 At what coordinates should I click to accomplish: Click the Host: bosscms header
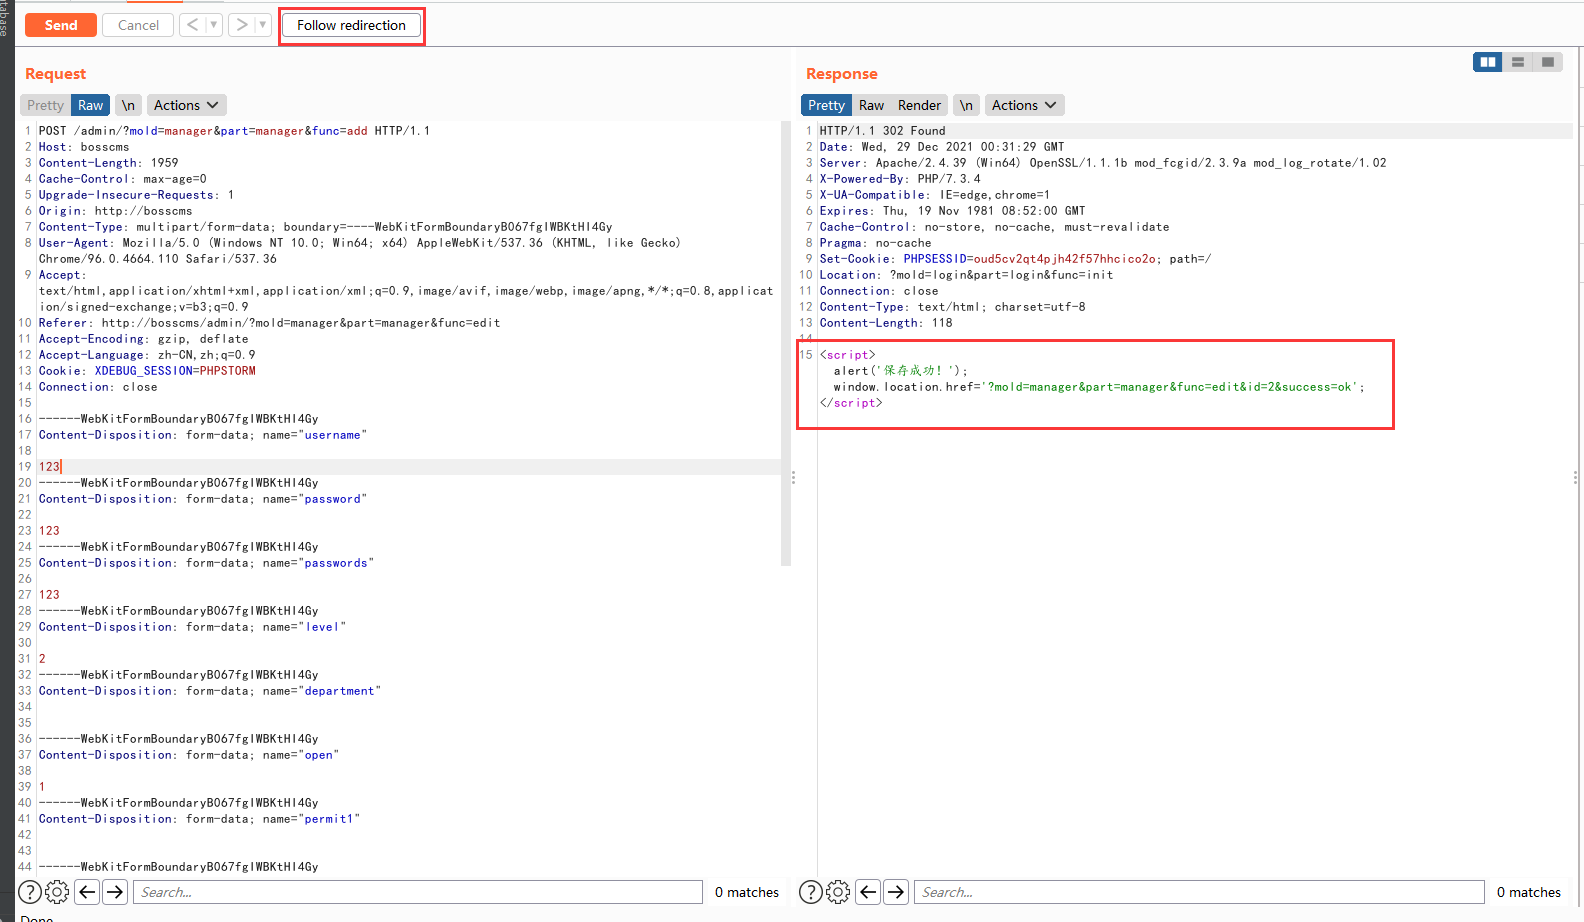point(84,147)
